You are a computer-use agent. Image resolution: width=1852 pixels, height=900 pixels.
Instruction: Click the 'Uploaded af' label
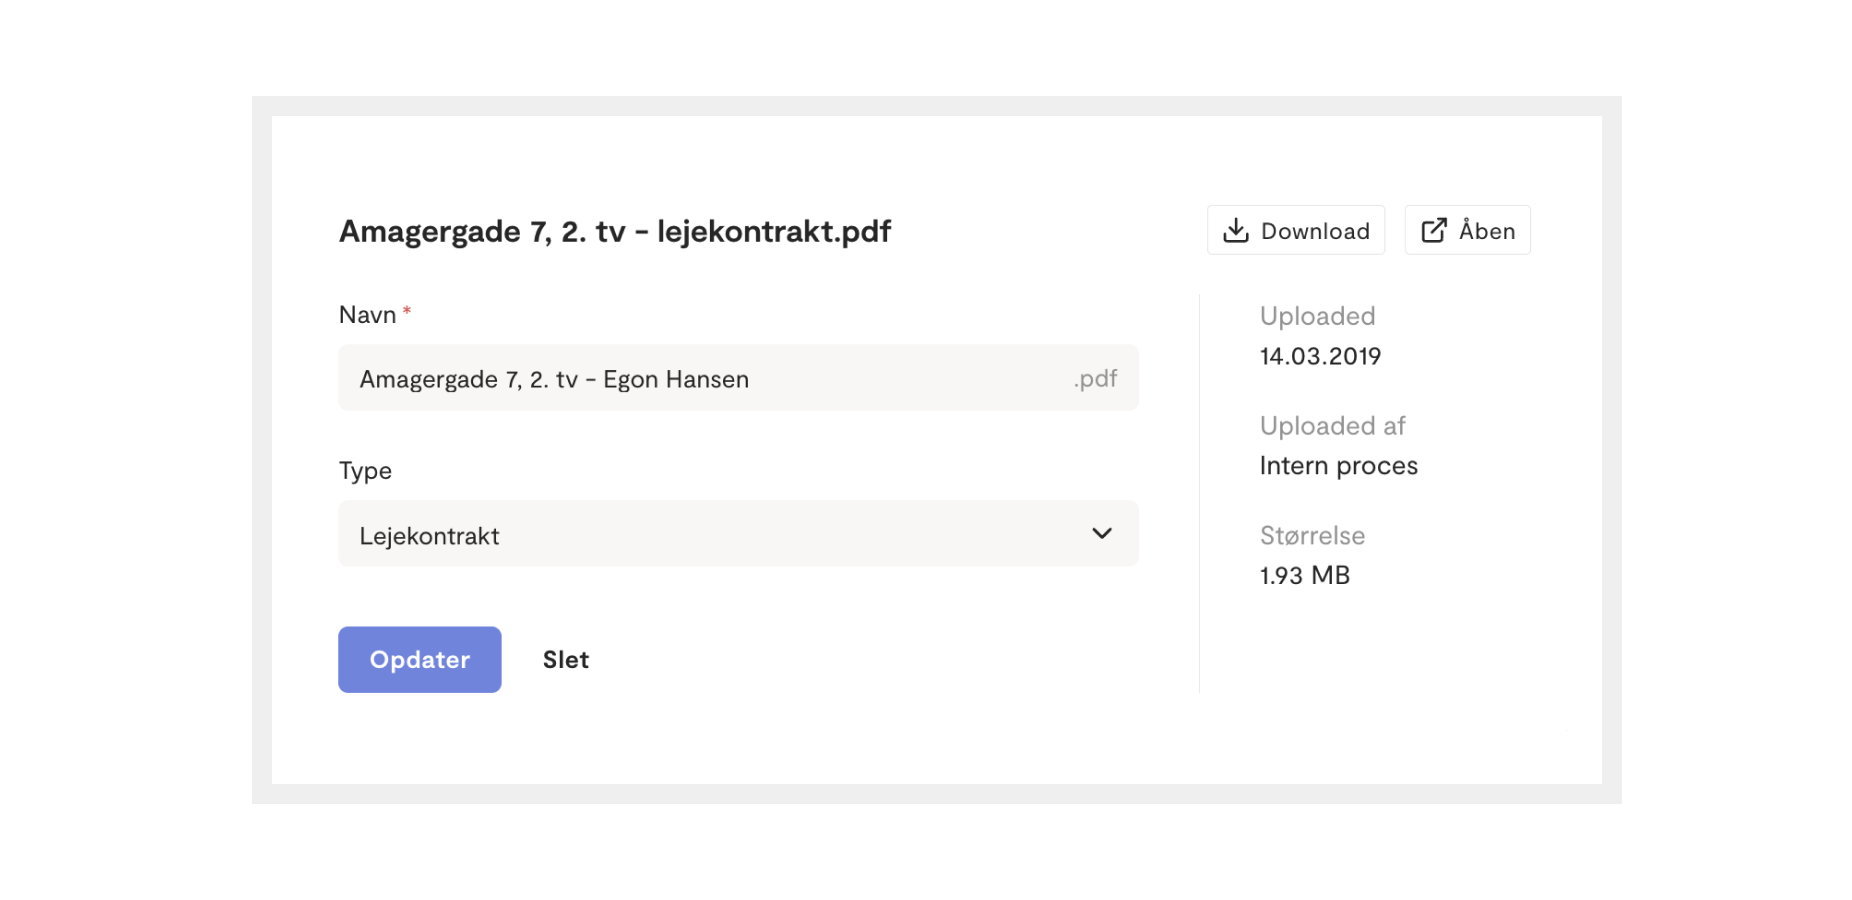point(1332,427)
